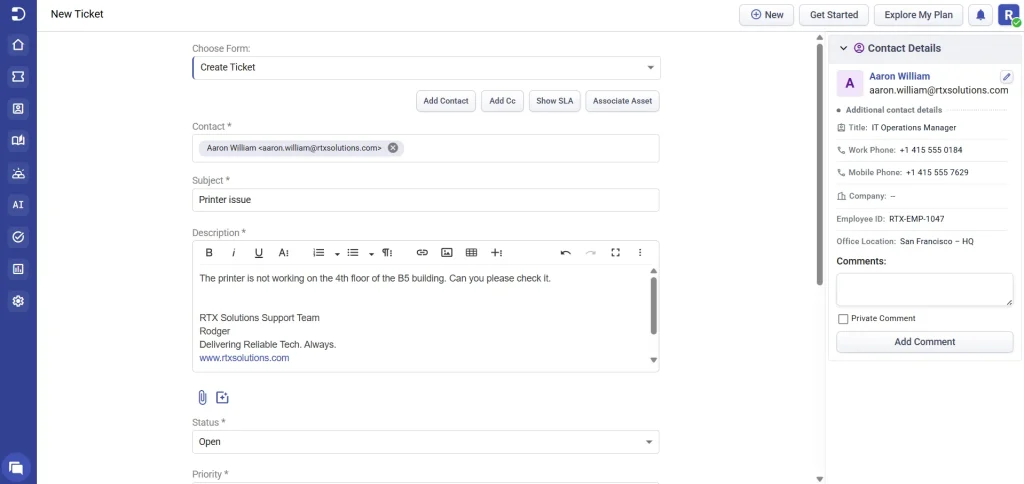Open the checkmark circle sidebar icon
The image size is (1024, 484).
(18, 237)
